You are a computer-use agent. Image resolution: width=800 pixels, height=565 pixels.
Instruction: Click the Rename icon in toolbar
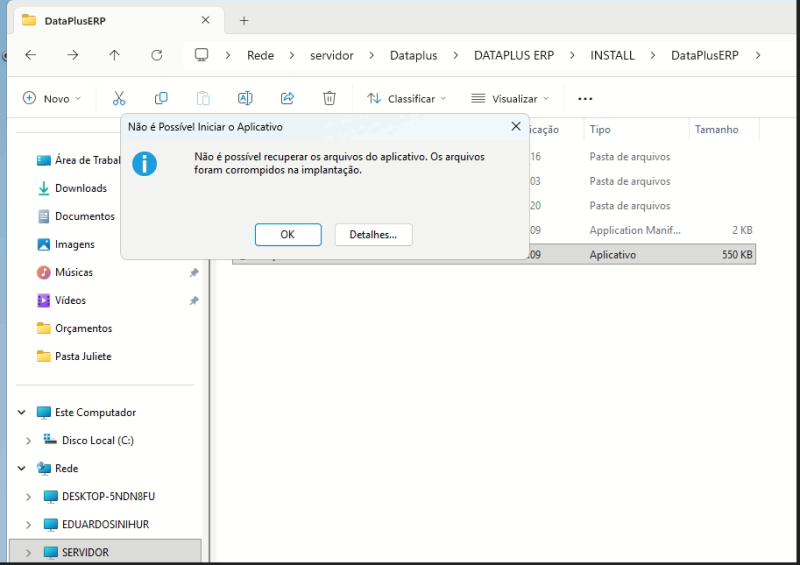[245, 98]
